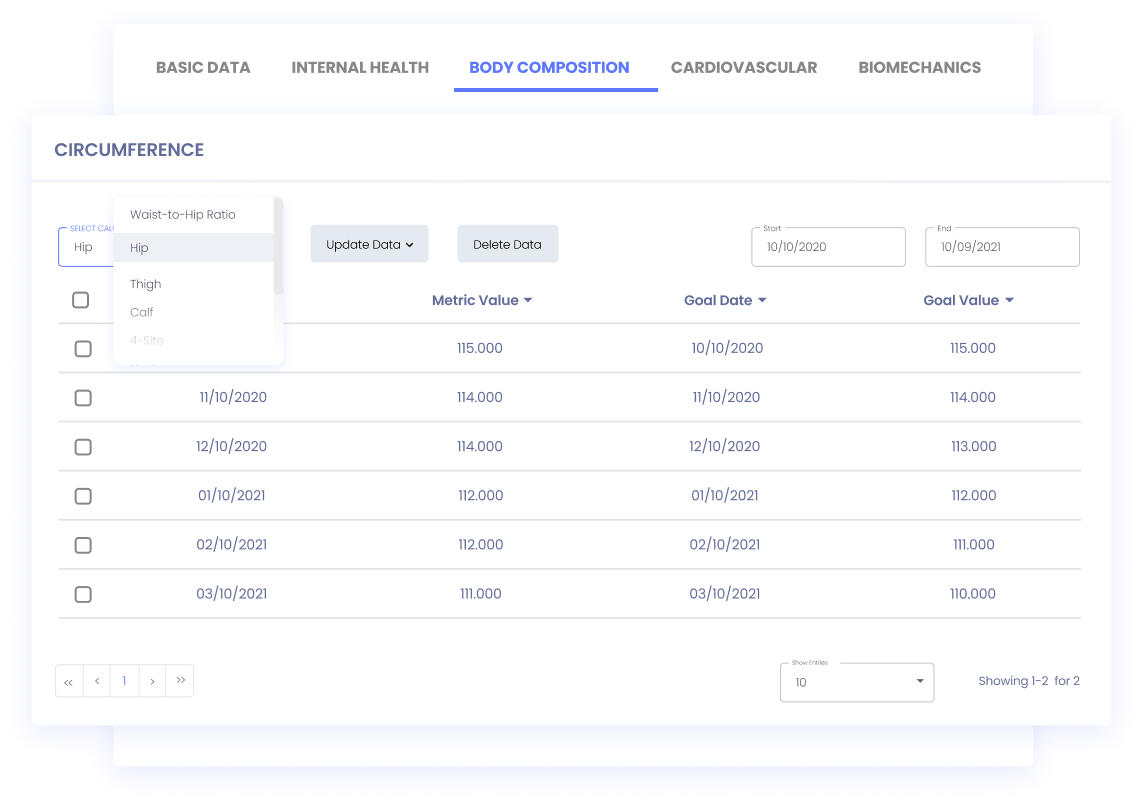Viewport: 1140px width, 803px height.
Task: Select the 12/10/2020 row checkbox
Action: pos(83,447)
